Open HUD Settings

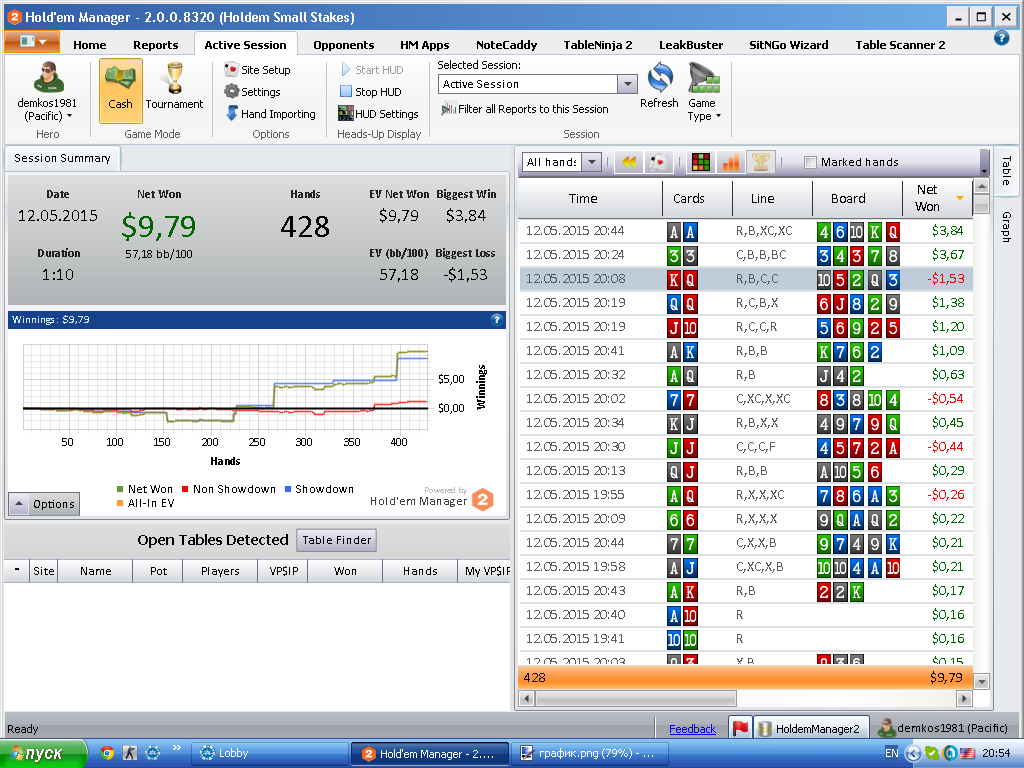pyautogui.click(x=378, y=114)
